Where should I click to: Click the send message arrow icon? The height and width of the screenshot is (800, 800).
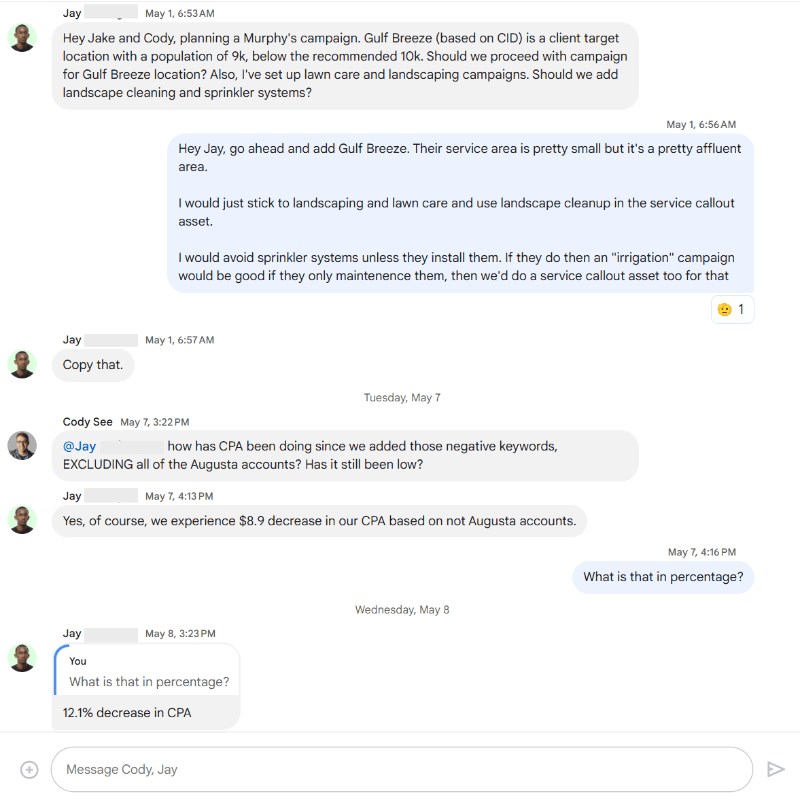click(777, 769)
